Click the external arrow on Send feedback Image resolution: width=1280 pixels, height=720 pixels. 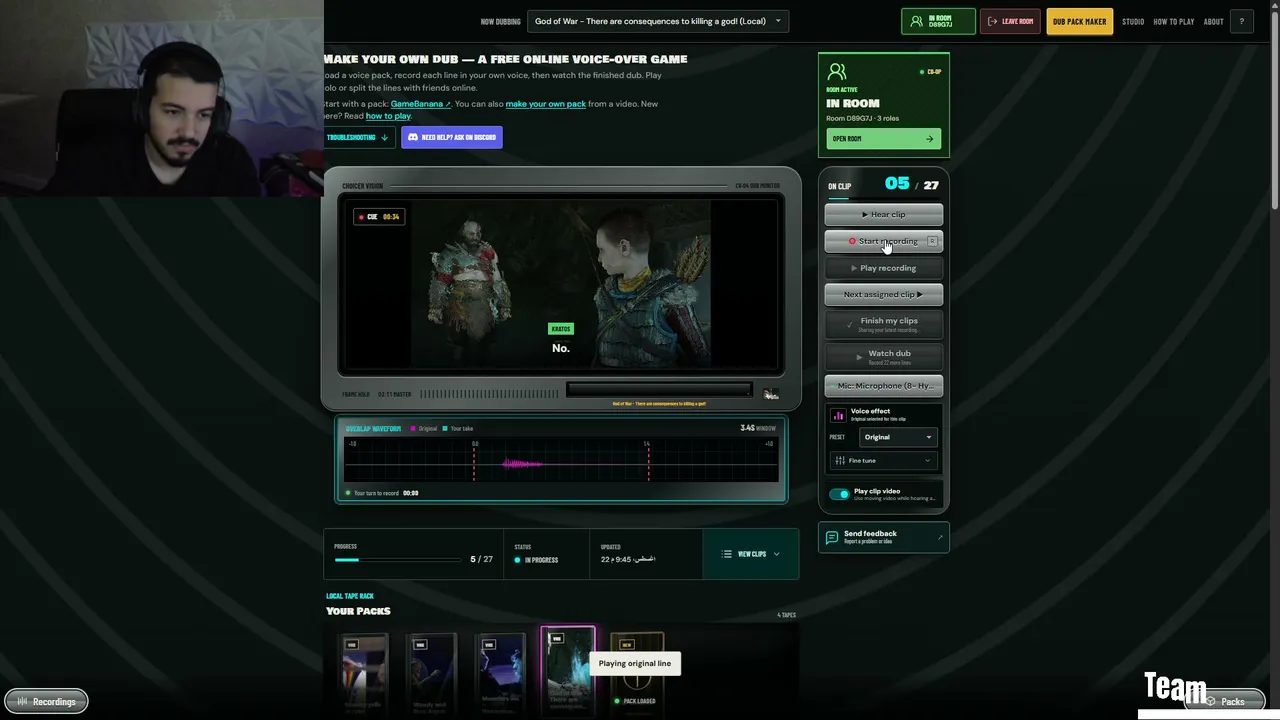(940, 537)
